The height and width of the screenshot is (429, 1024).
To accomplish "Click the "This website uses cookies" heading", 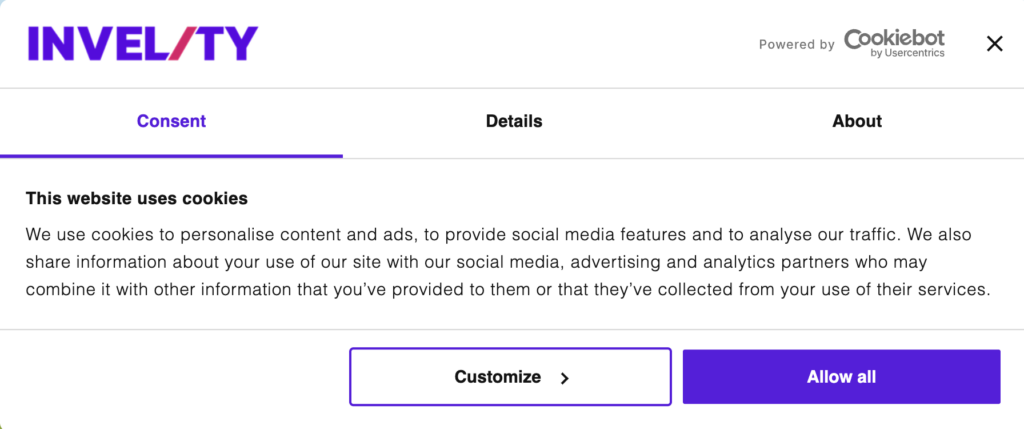I will [x=136, y=198].
